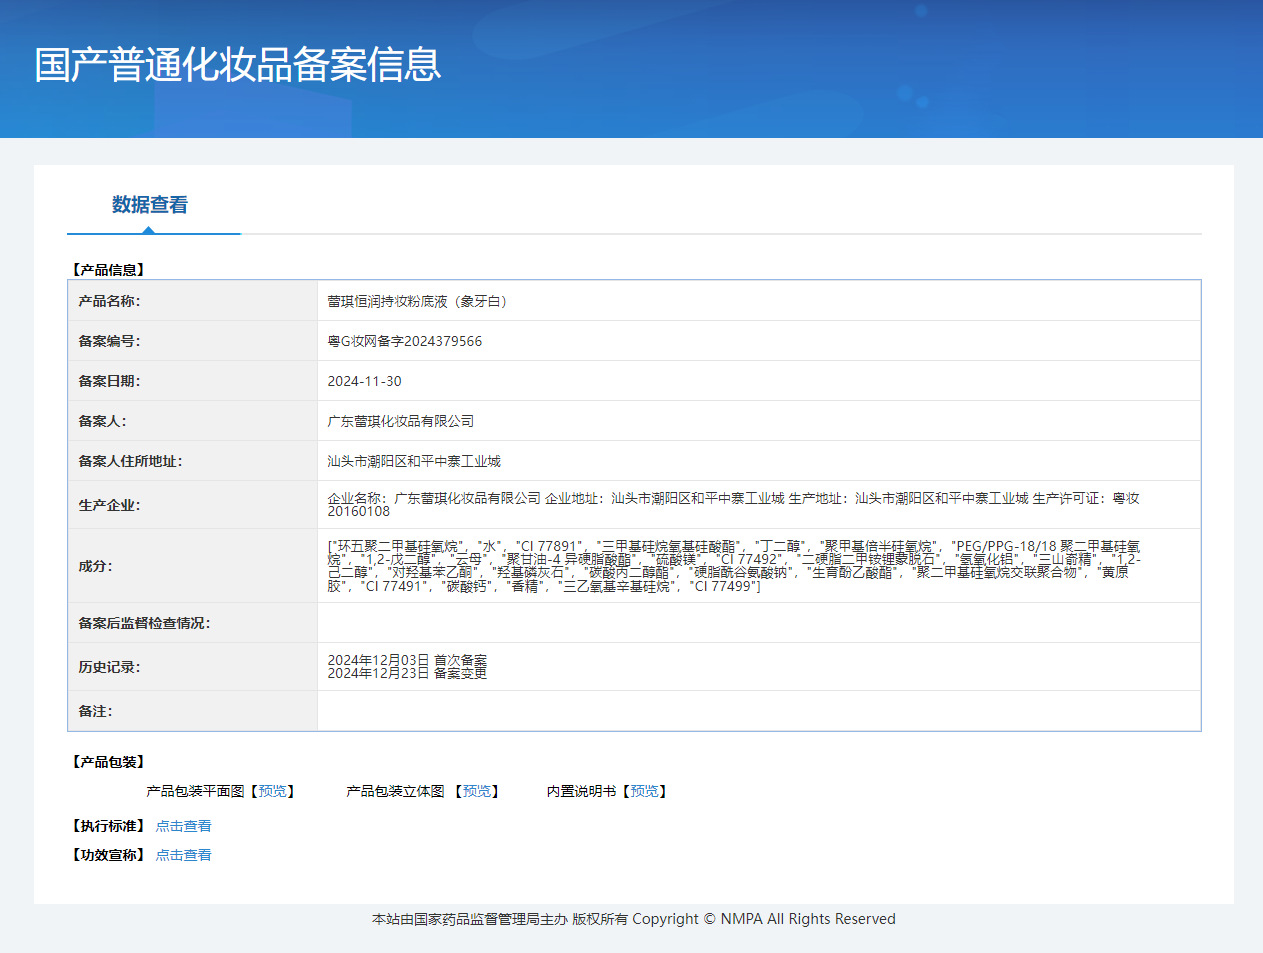
Task: Open 预览 link for 内置说明书
Action: coord(644,791)
